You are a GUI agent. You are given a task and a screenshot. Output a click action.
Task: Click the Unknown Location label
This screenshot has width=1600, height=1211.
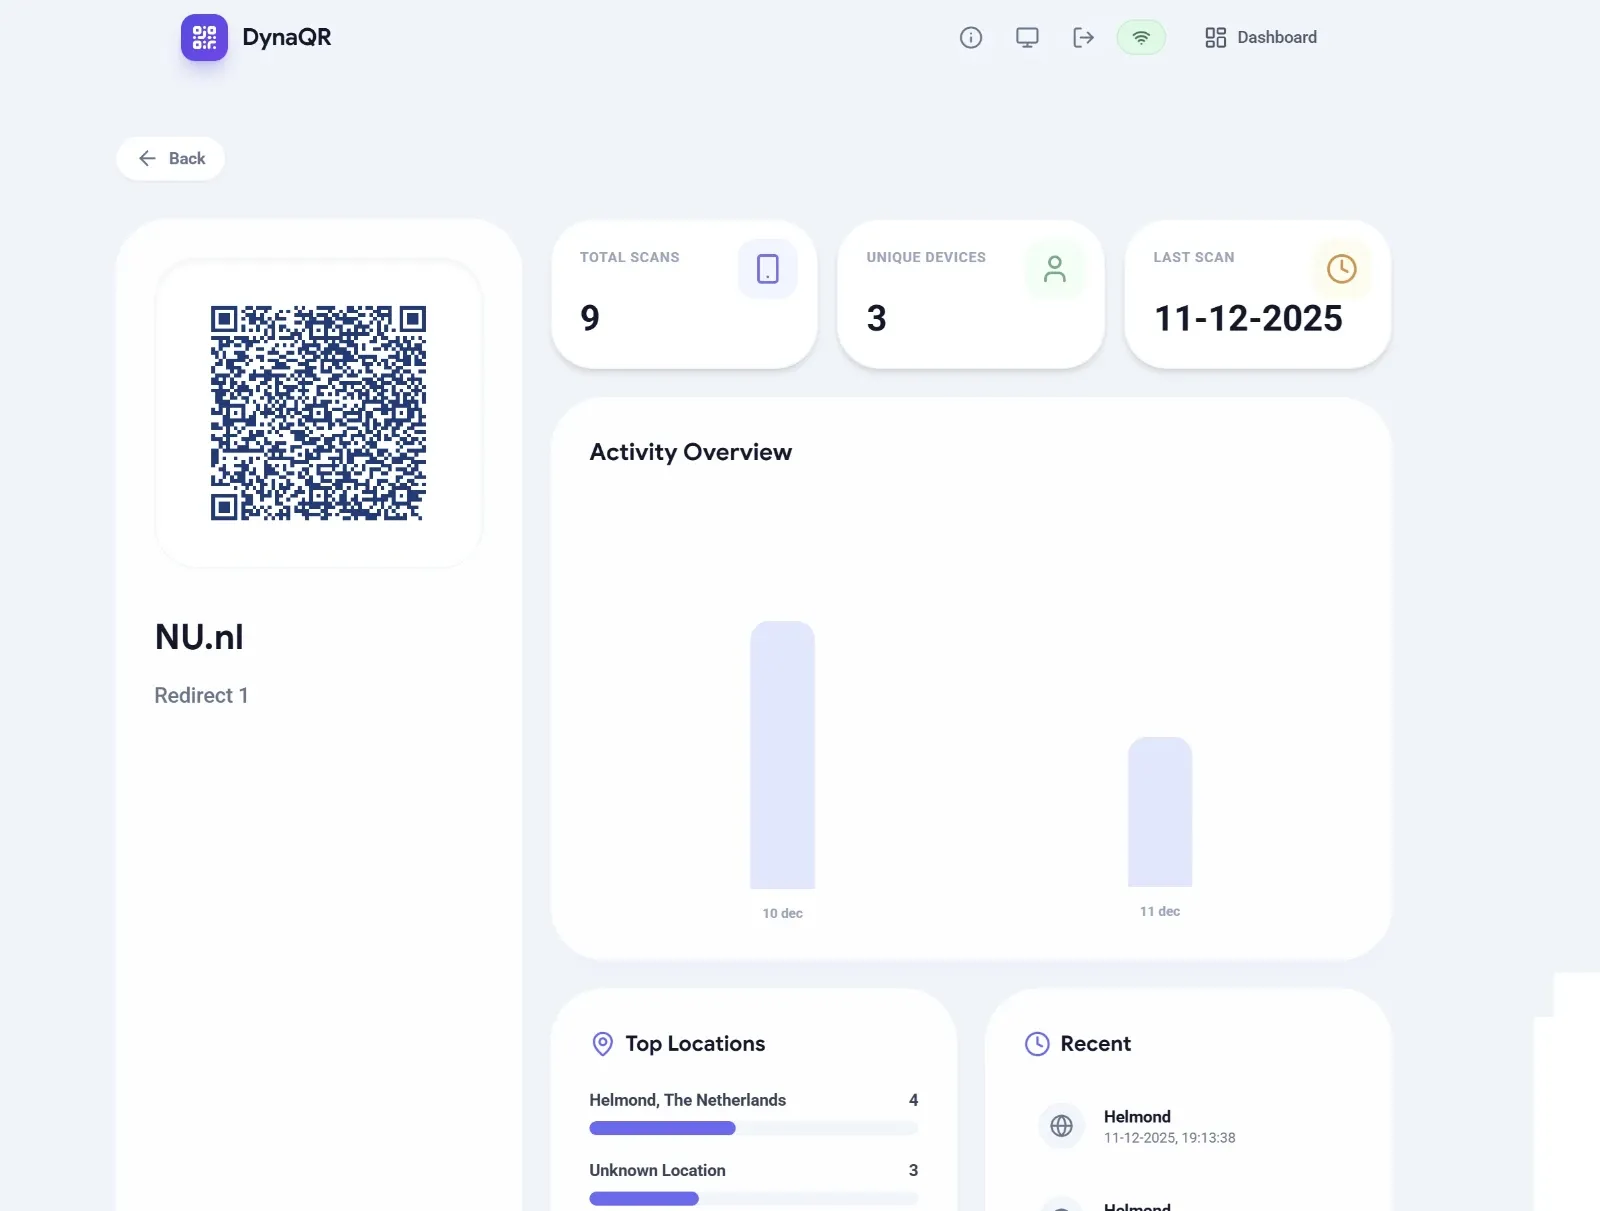[658, 1170]
